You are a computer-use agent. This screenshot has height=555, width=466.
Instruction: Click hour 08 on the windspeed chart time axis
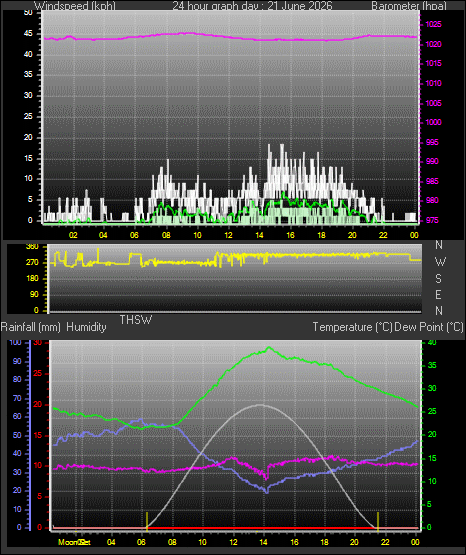(x=166, y=235)
